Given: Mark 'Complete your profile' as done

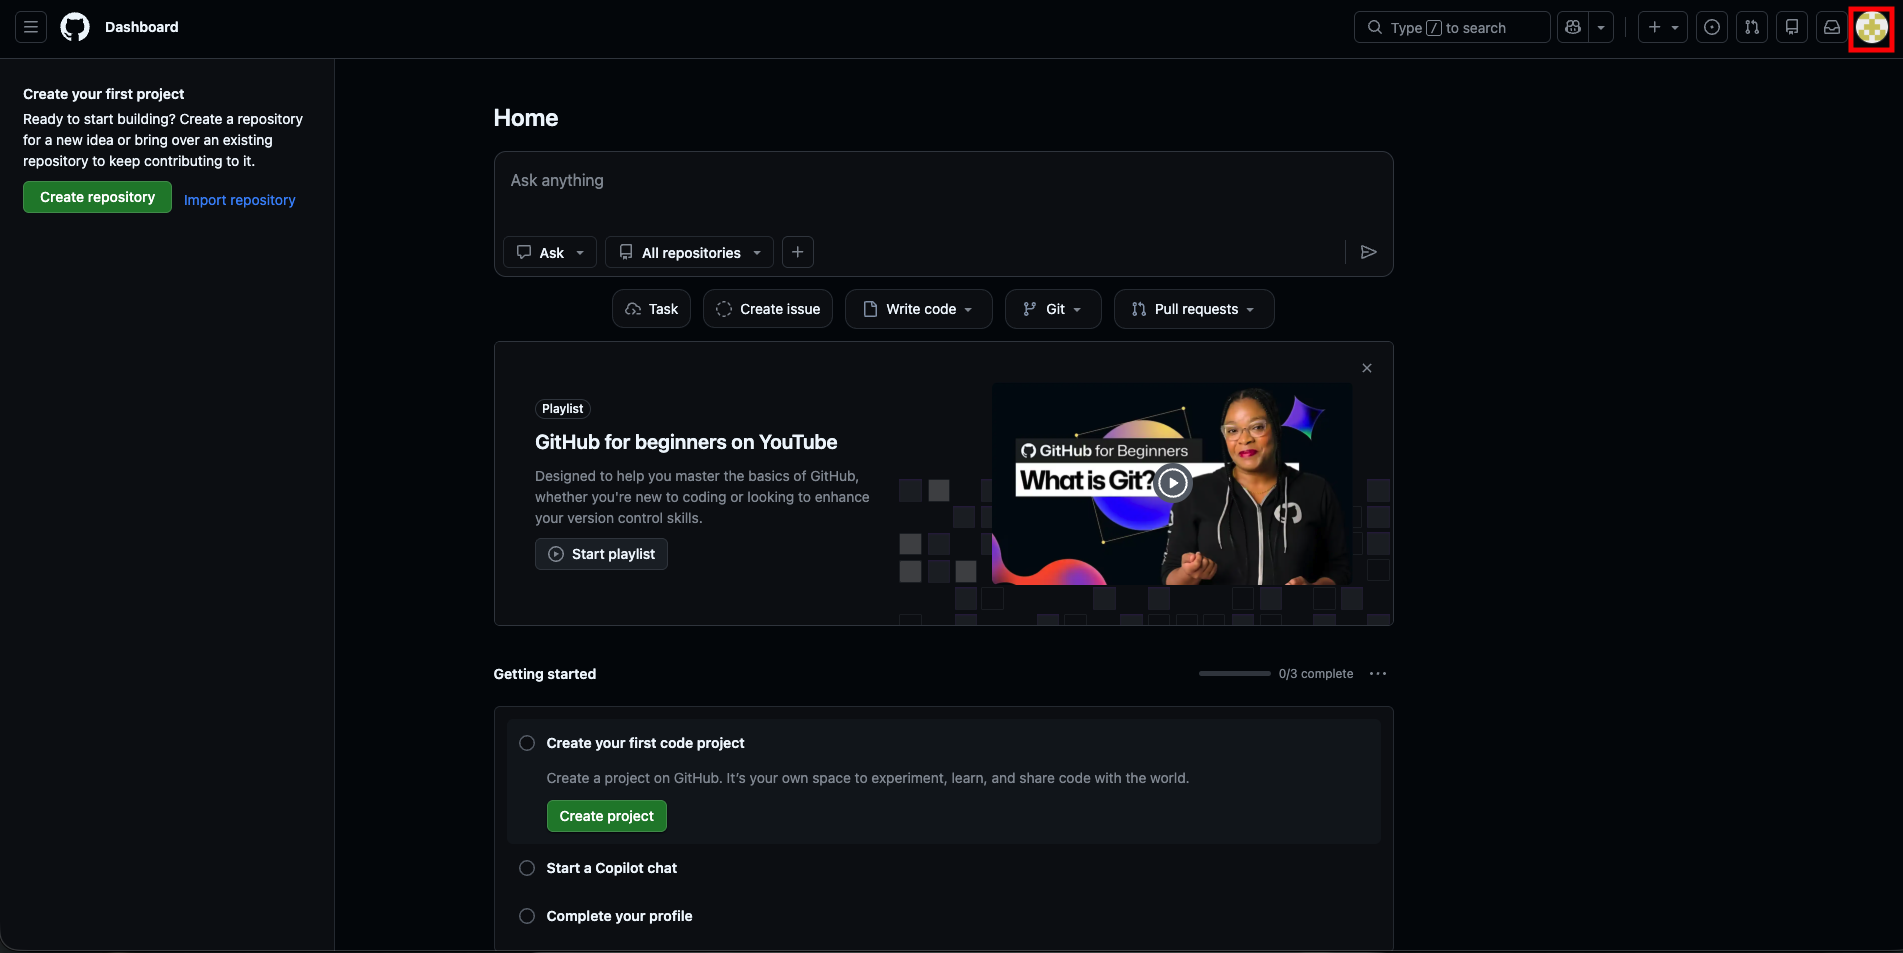Looking at the screenshot, I should click(x=527, y=916).
